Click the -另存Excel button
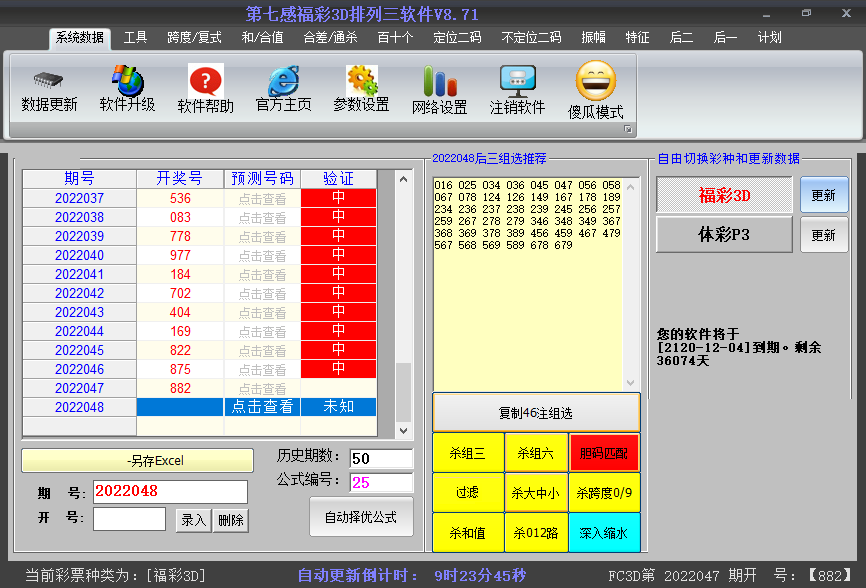 click(x=138, y=460)
